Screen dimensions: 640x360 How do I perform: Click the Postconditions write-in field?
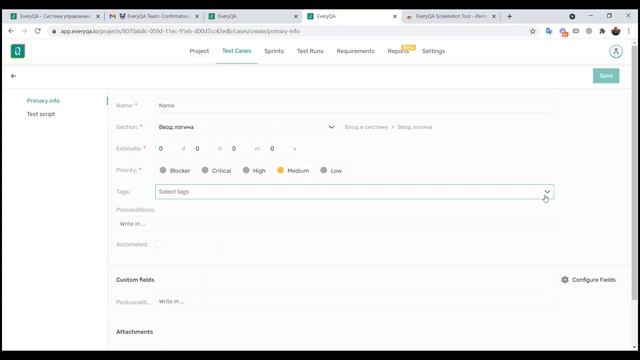(354, 302)
